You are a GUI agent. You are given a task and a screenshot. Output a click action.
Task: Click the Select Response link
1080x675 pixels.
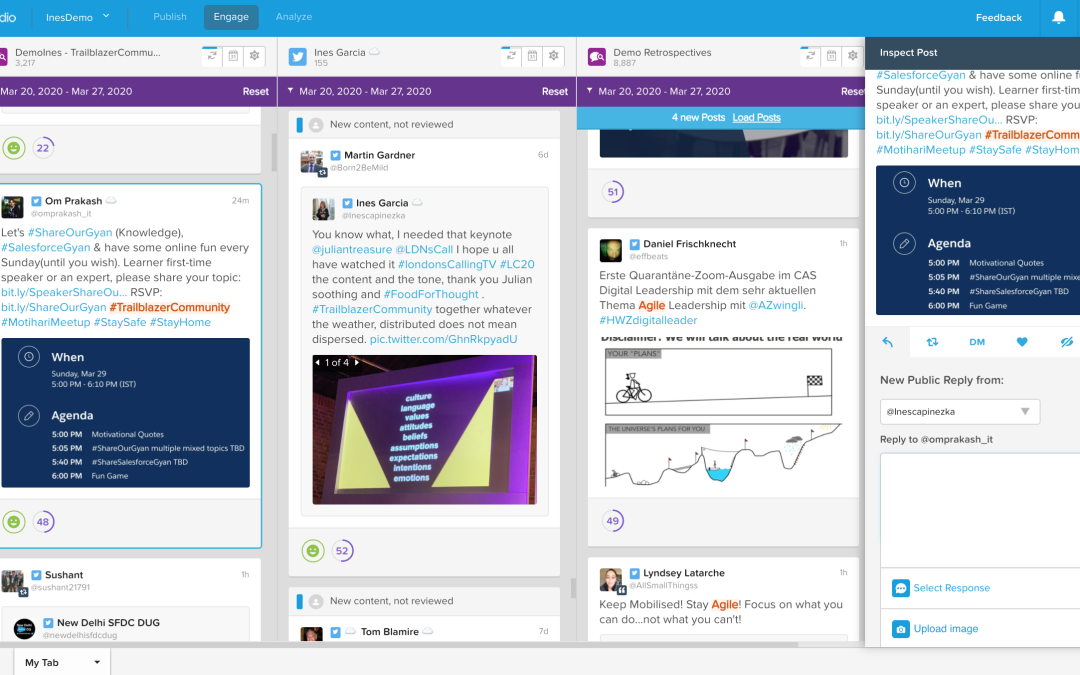coord(951,588)
